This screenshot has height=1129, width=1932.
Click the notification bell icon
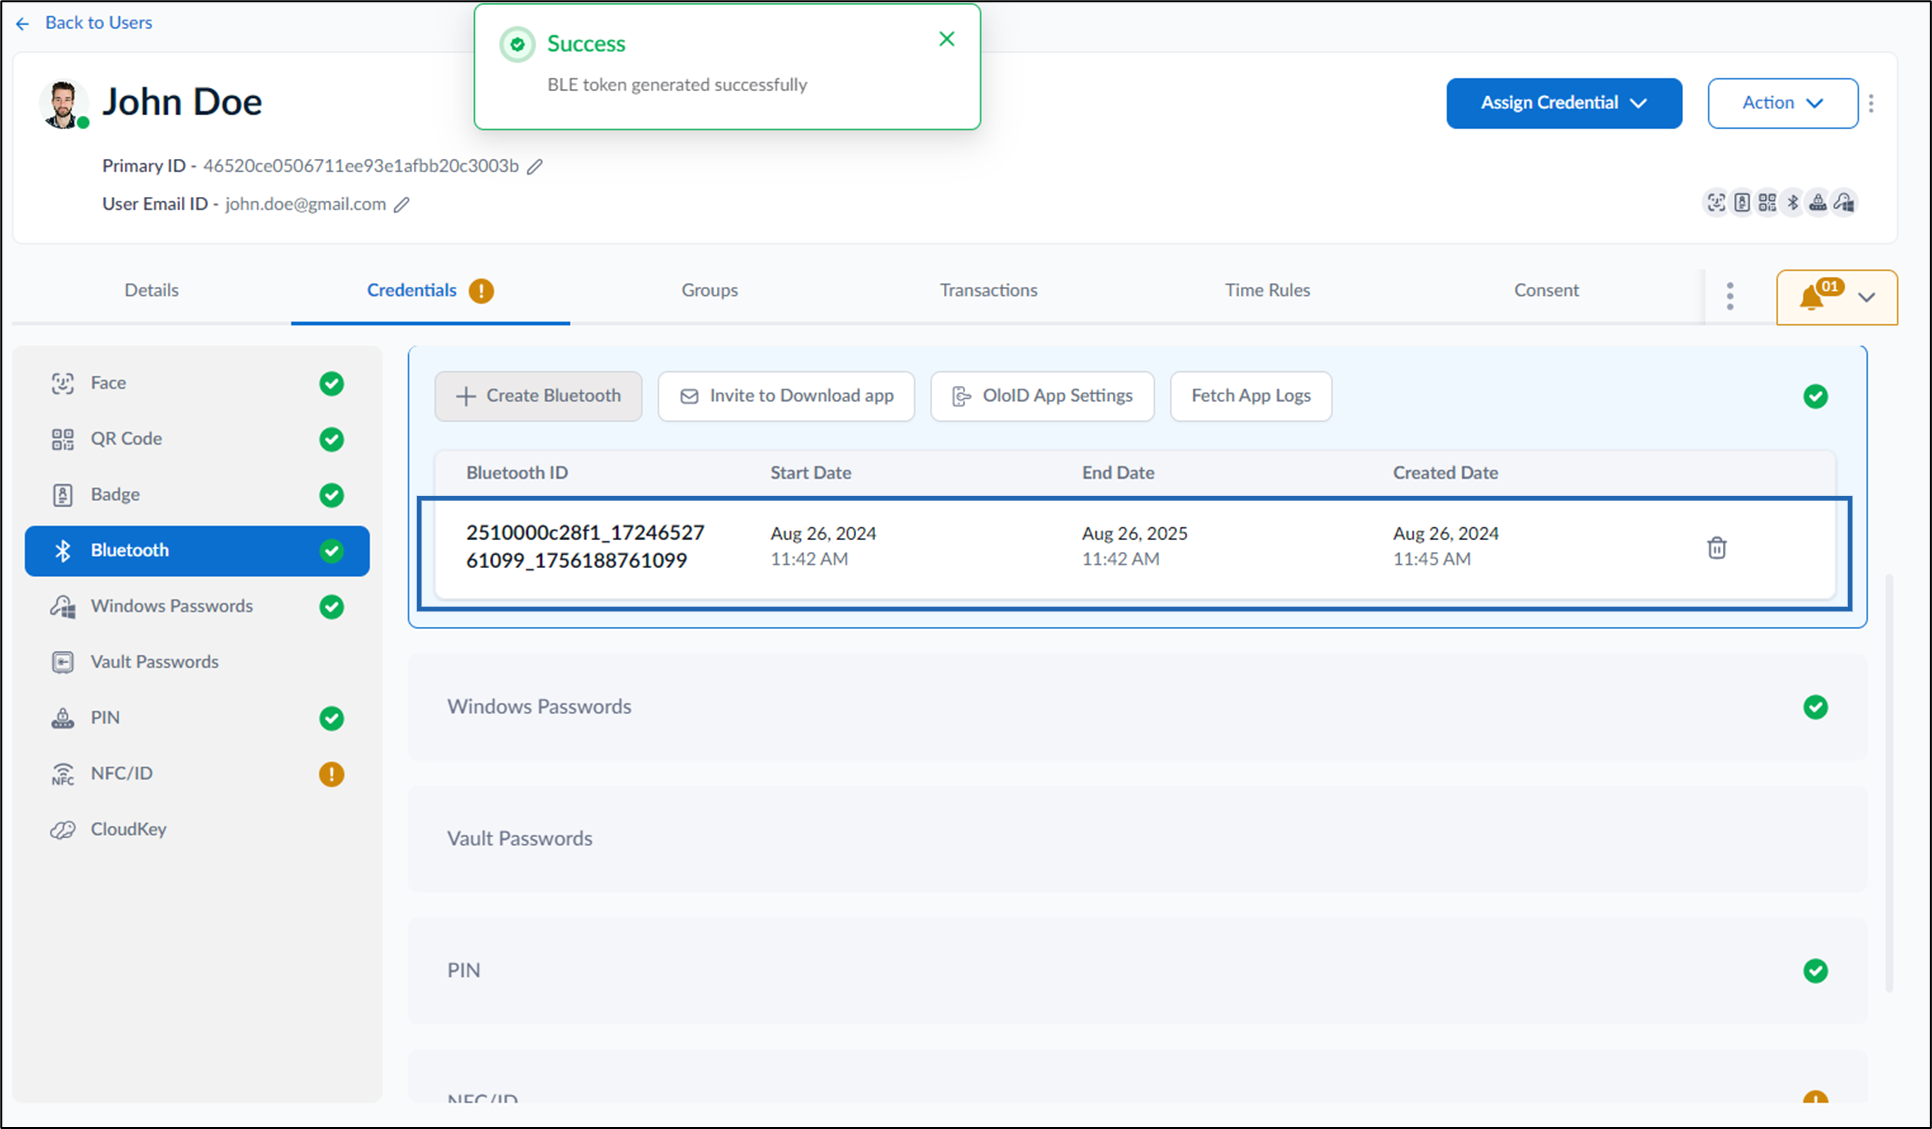1811,297
